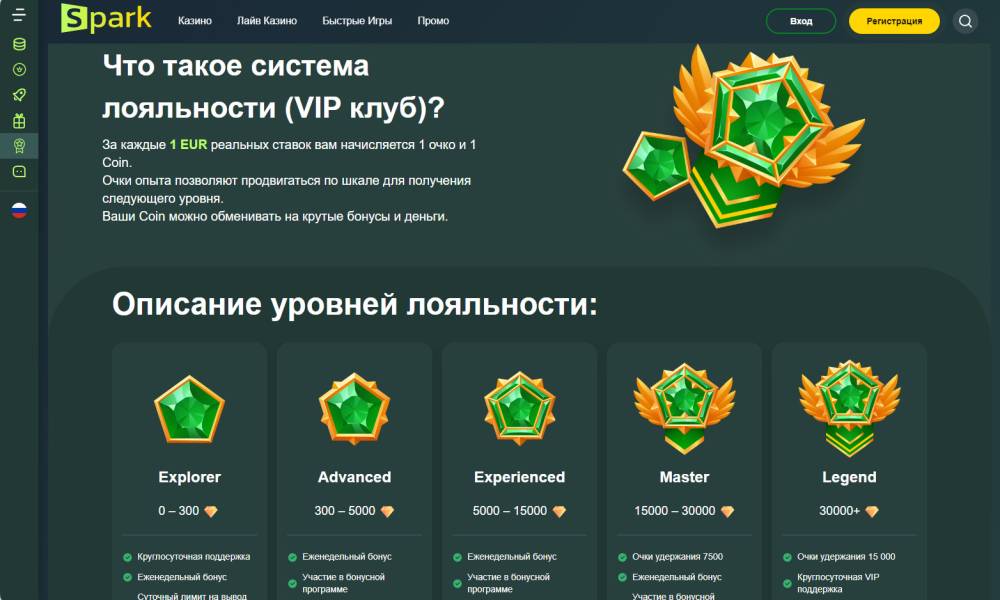The width and height of the screenshot is (1000, 600).
Task: Open the Лайв Казино menu item
Action: (267, 21)
